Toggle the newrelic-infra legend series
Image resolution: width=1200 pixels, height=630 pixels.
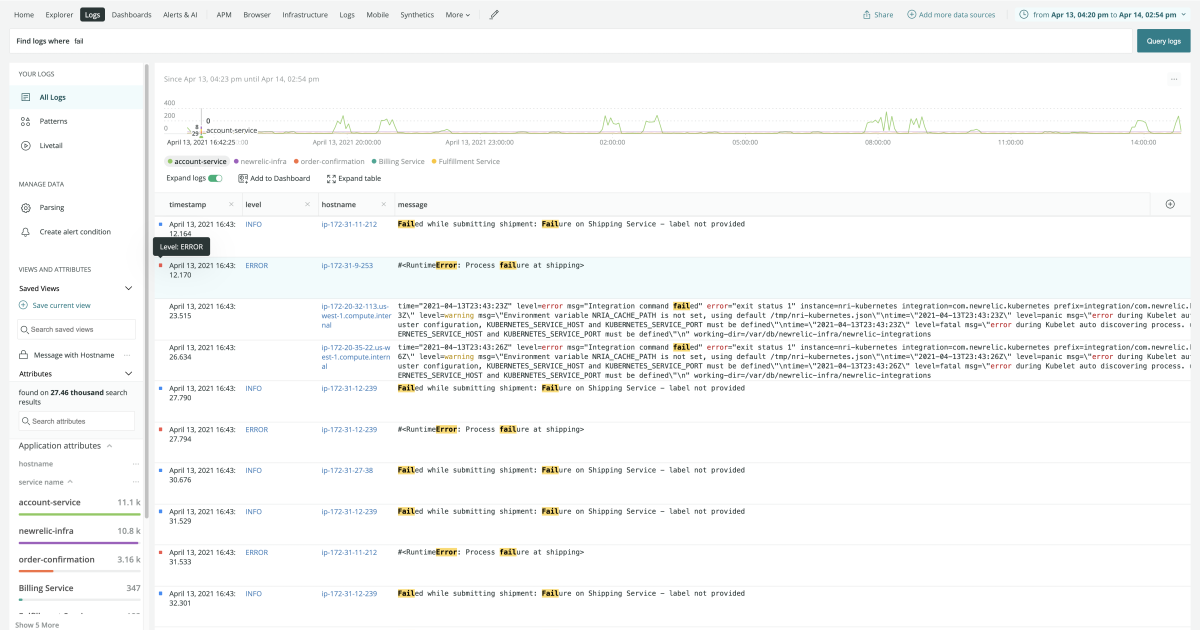260,161
